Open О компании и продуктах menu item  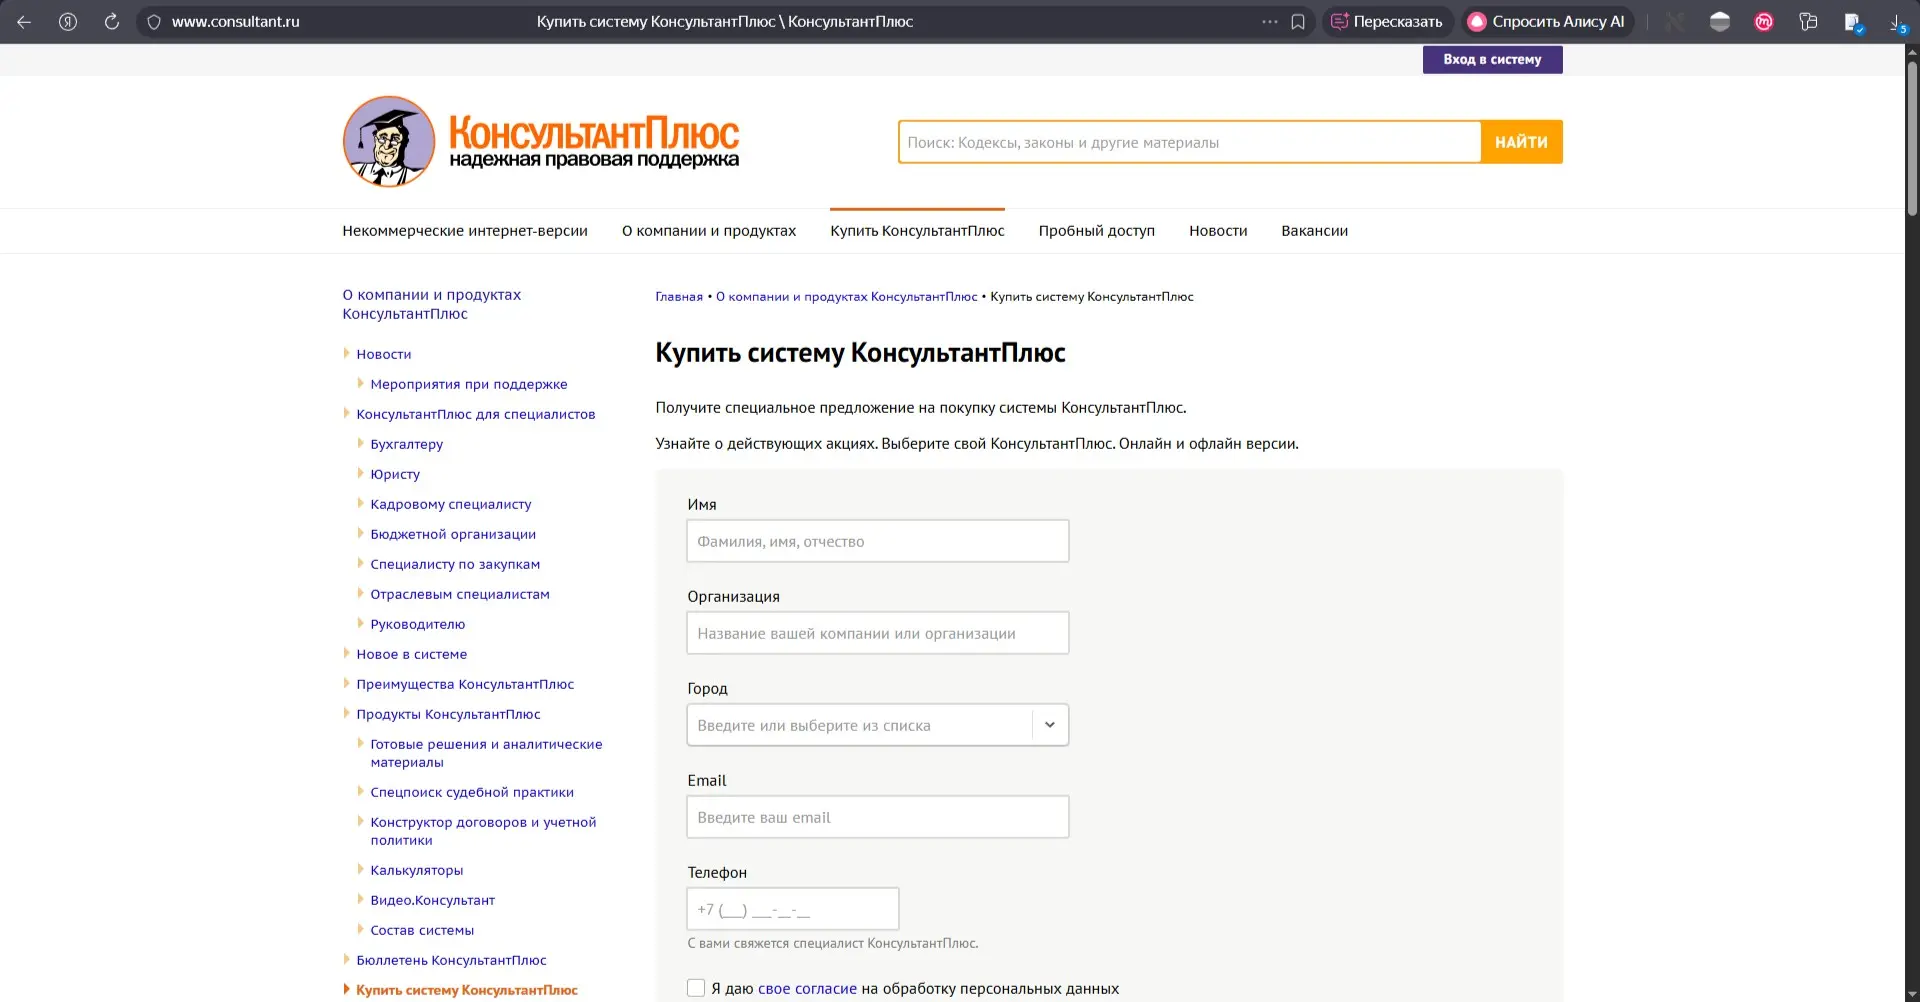coord(709,230)
